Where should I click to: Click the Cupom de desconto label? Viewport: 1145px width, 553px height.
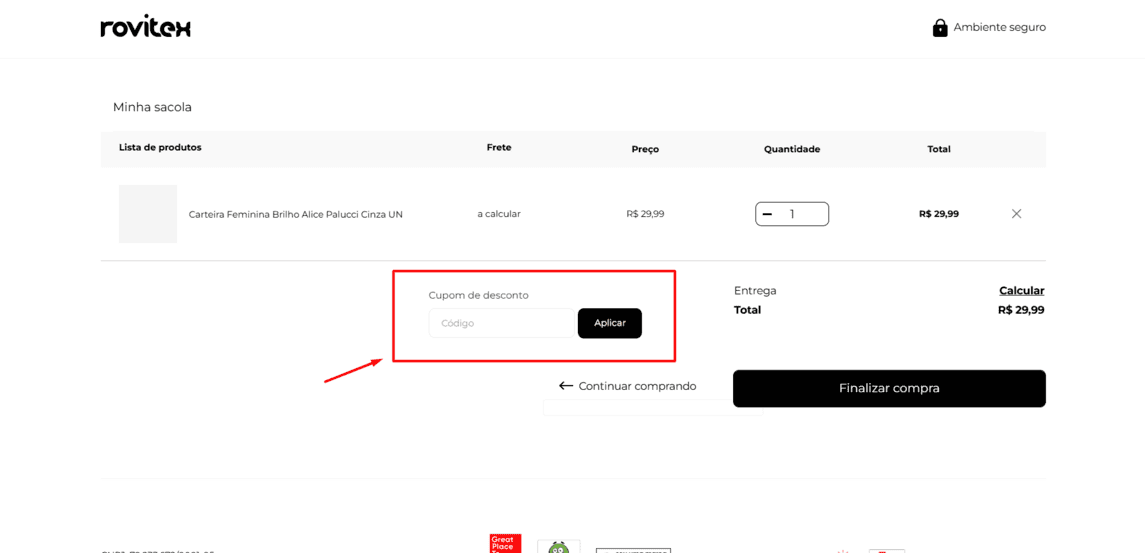(x=478, y=295)
